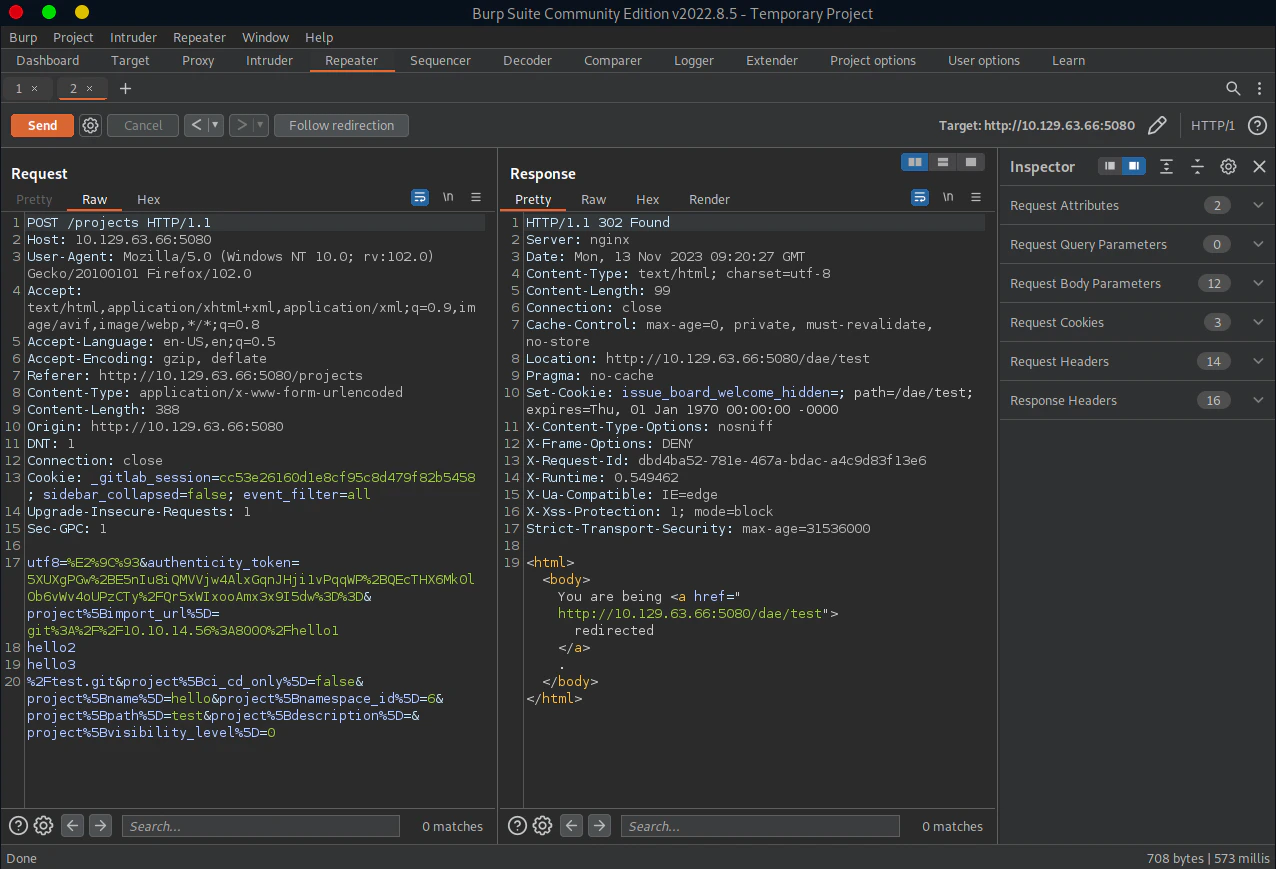The height and width of the screenshot is (869, 1276).
Task: Open the Response pane hamburger menu
Action: 976,197
